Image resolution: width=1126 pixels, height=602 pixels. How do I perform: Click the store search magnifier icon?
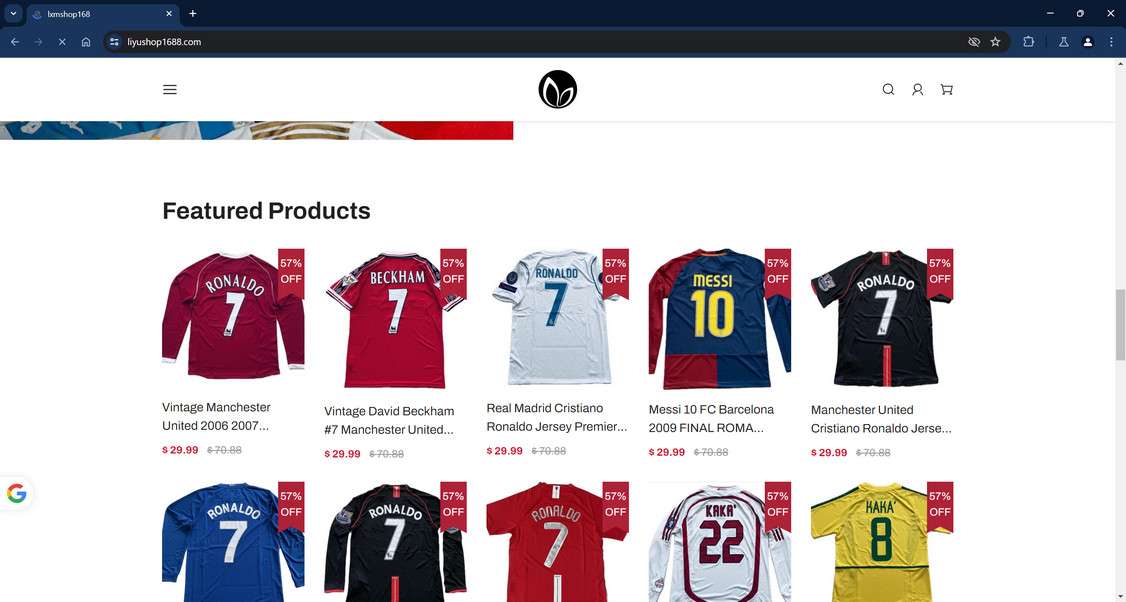click(x=888, y=90)
